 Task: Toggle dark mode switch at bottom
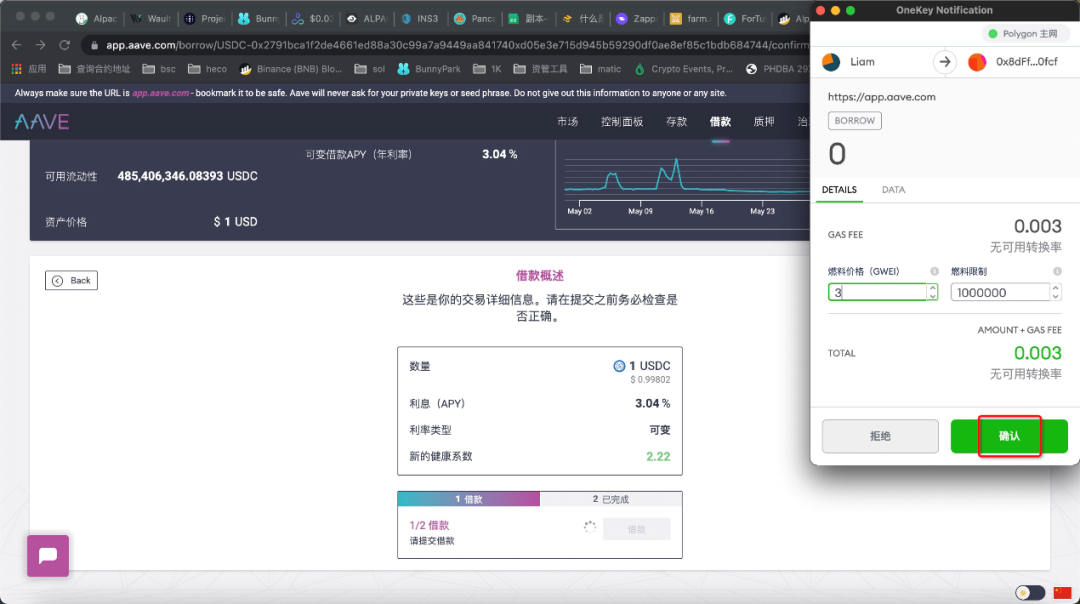click(x=1030, y=592)
